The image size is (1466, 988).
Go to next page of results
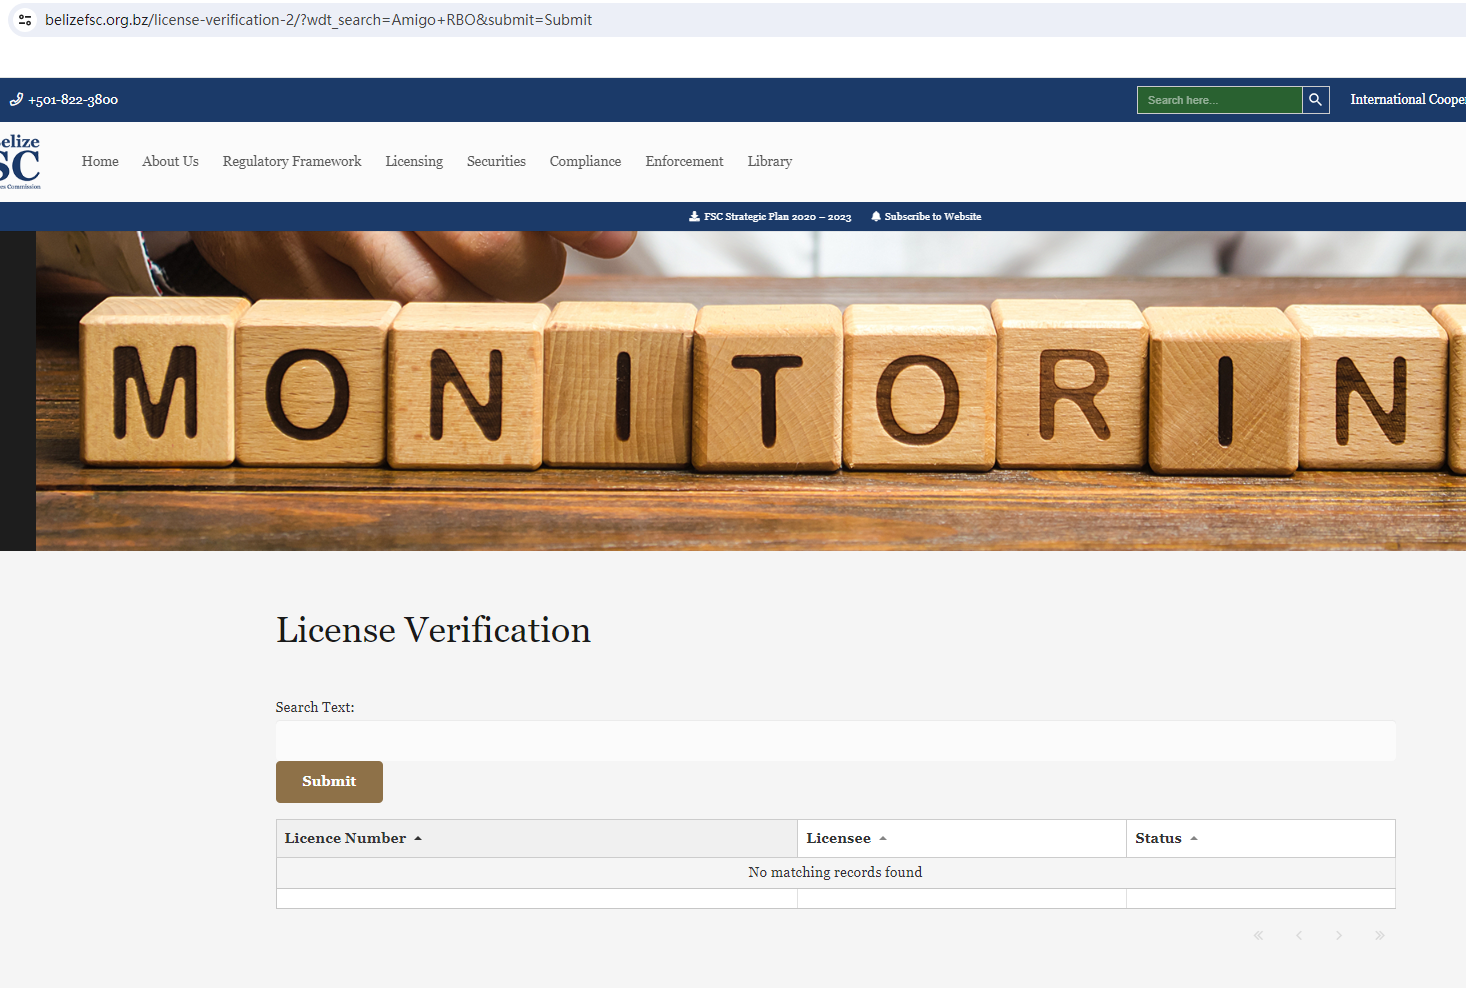[x=1339, y=936]
